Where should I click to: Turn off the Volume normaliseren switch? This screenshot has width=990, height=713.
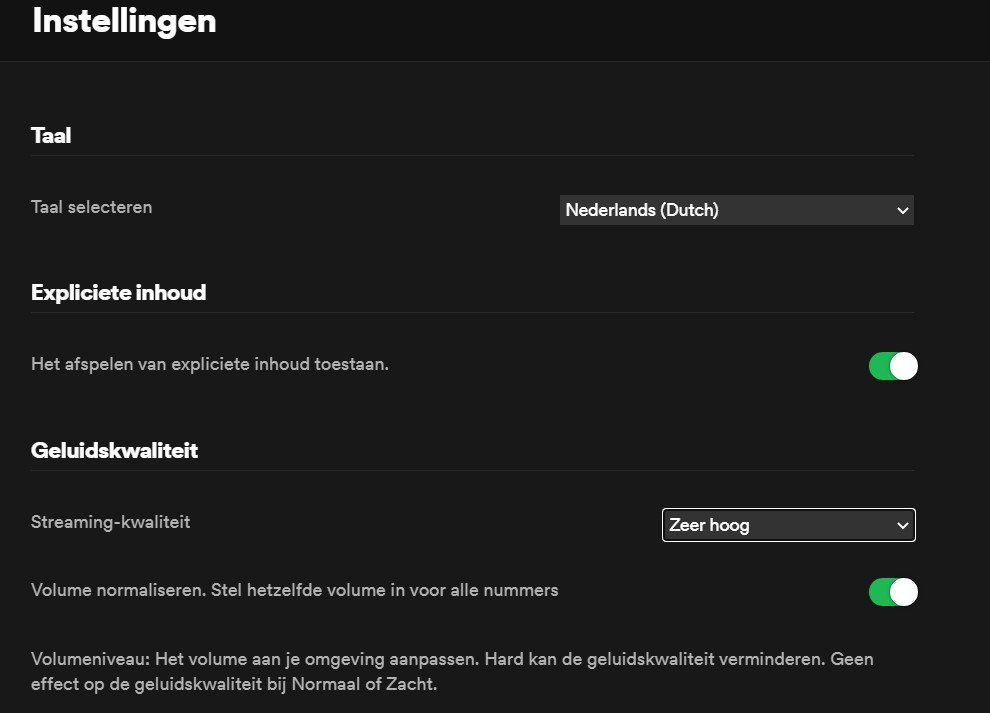[893, 592]
